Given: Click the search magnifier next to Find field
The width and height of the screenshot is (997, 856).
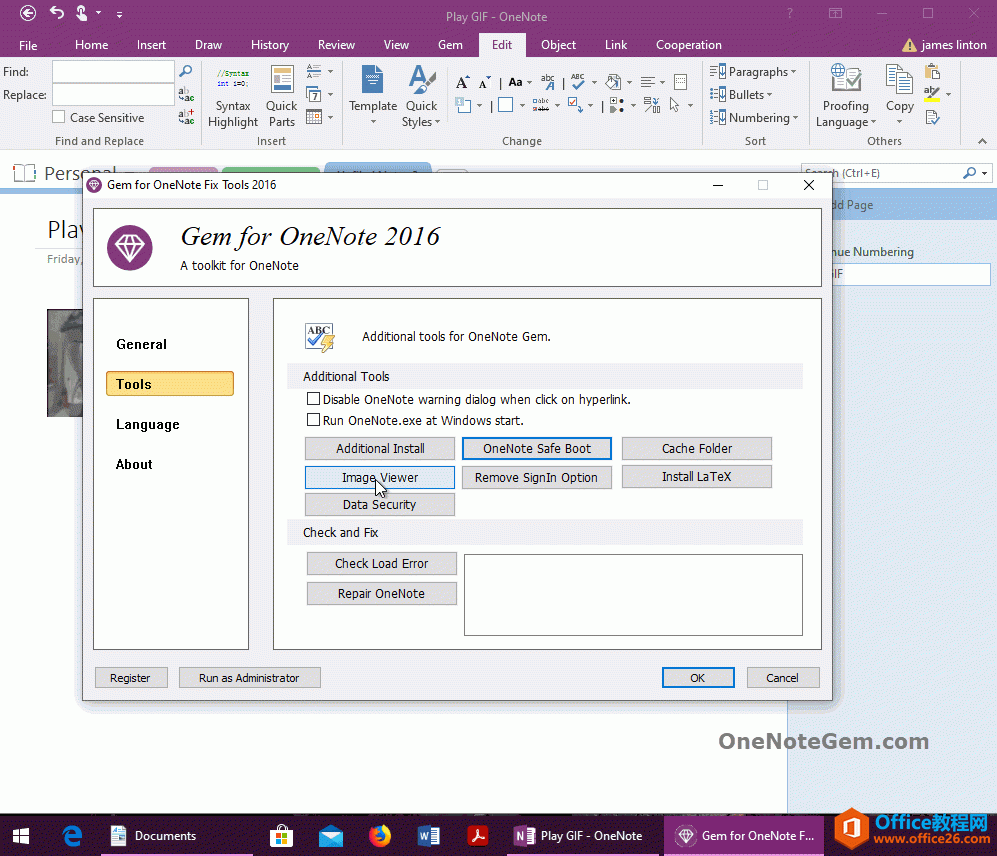Looking at the screenshot, I should pos(185,71).
